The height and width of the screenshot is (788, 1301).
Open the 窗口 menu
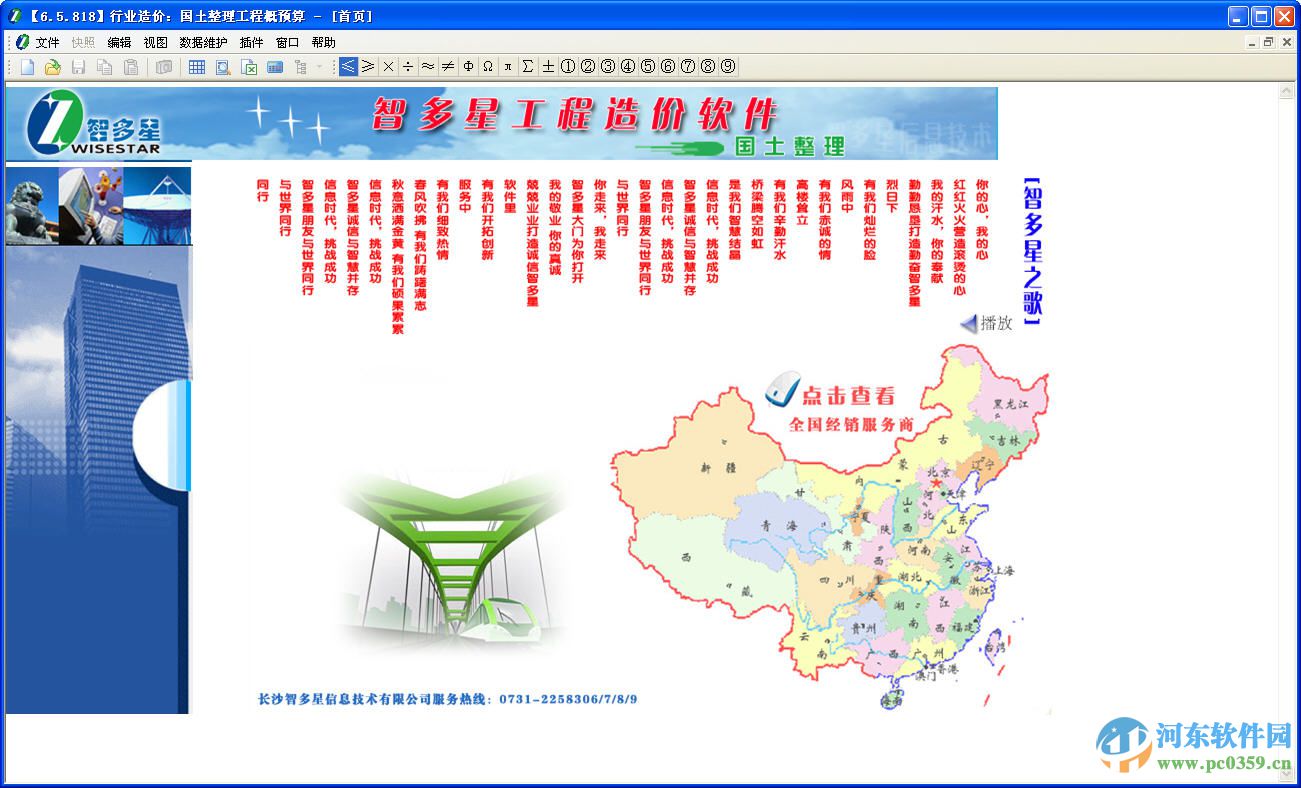(x=288, y=43)
